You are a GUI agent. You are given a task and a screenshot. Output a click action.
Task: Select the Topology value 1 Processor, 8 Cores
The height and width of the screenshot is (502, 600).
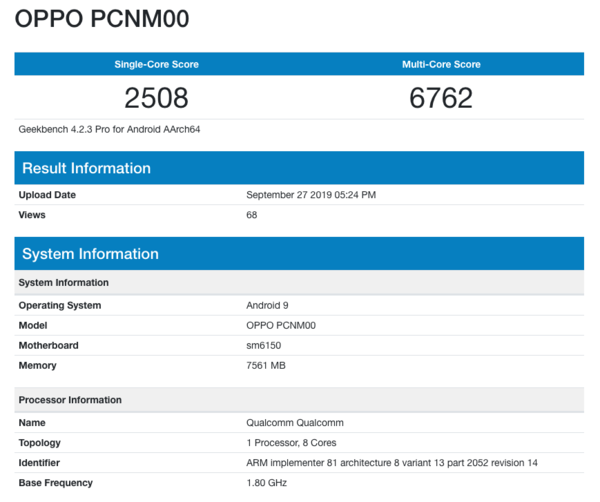coord(293,443)
